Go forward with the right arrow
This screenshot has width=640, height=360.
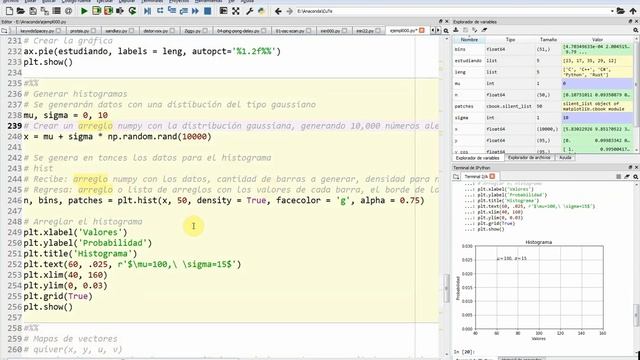290,11
